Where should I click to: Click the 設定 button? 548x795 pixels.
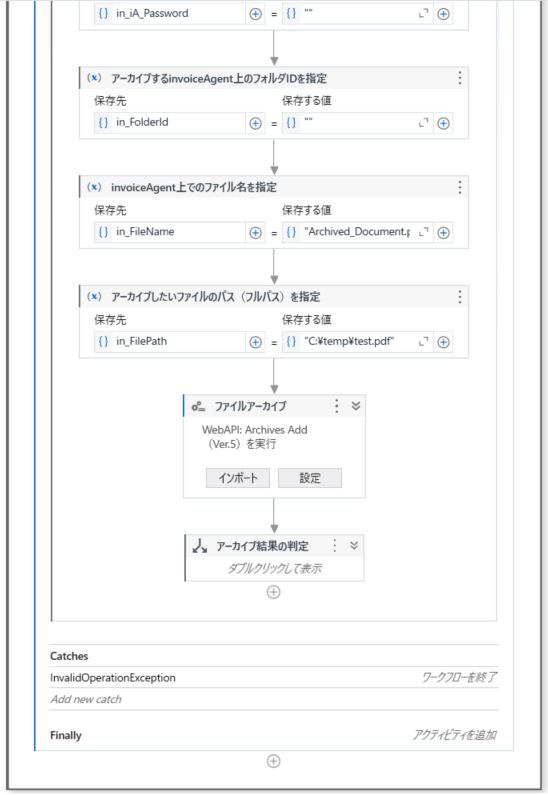pos(310,478)
